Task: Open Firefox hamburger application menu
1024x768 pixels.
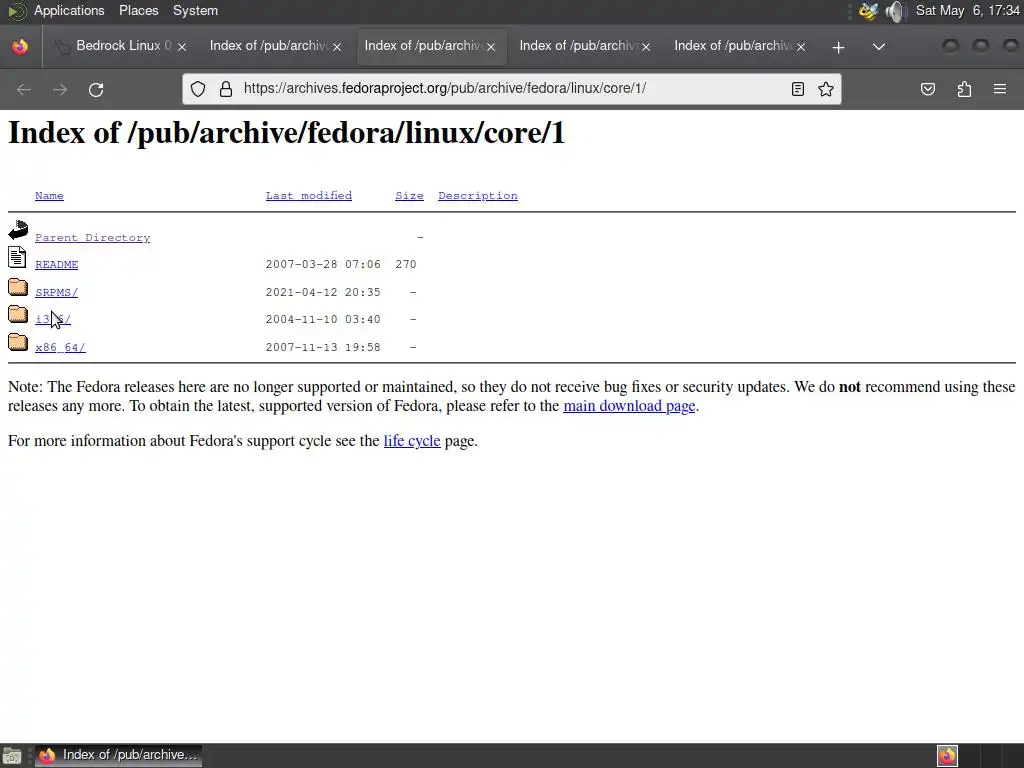Action: click(1000, 89)
